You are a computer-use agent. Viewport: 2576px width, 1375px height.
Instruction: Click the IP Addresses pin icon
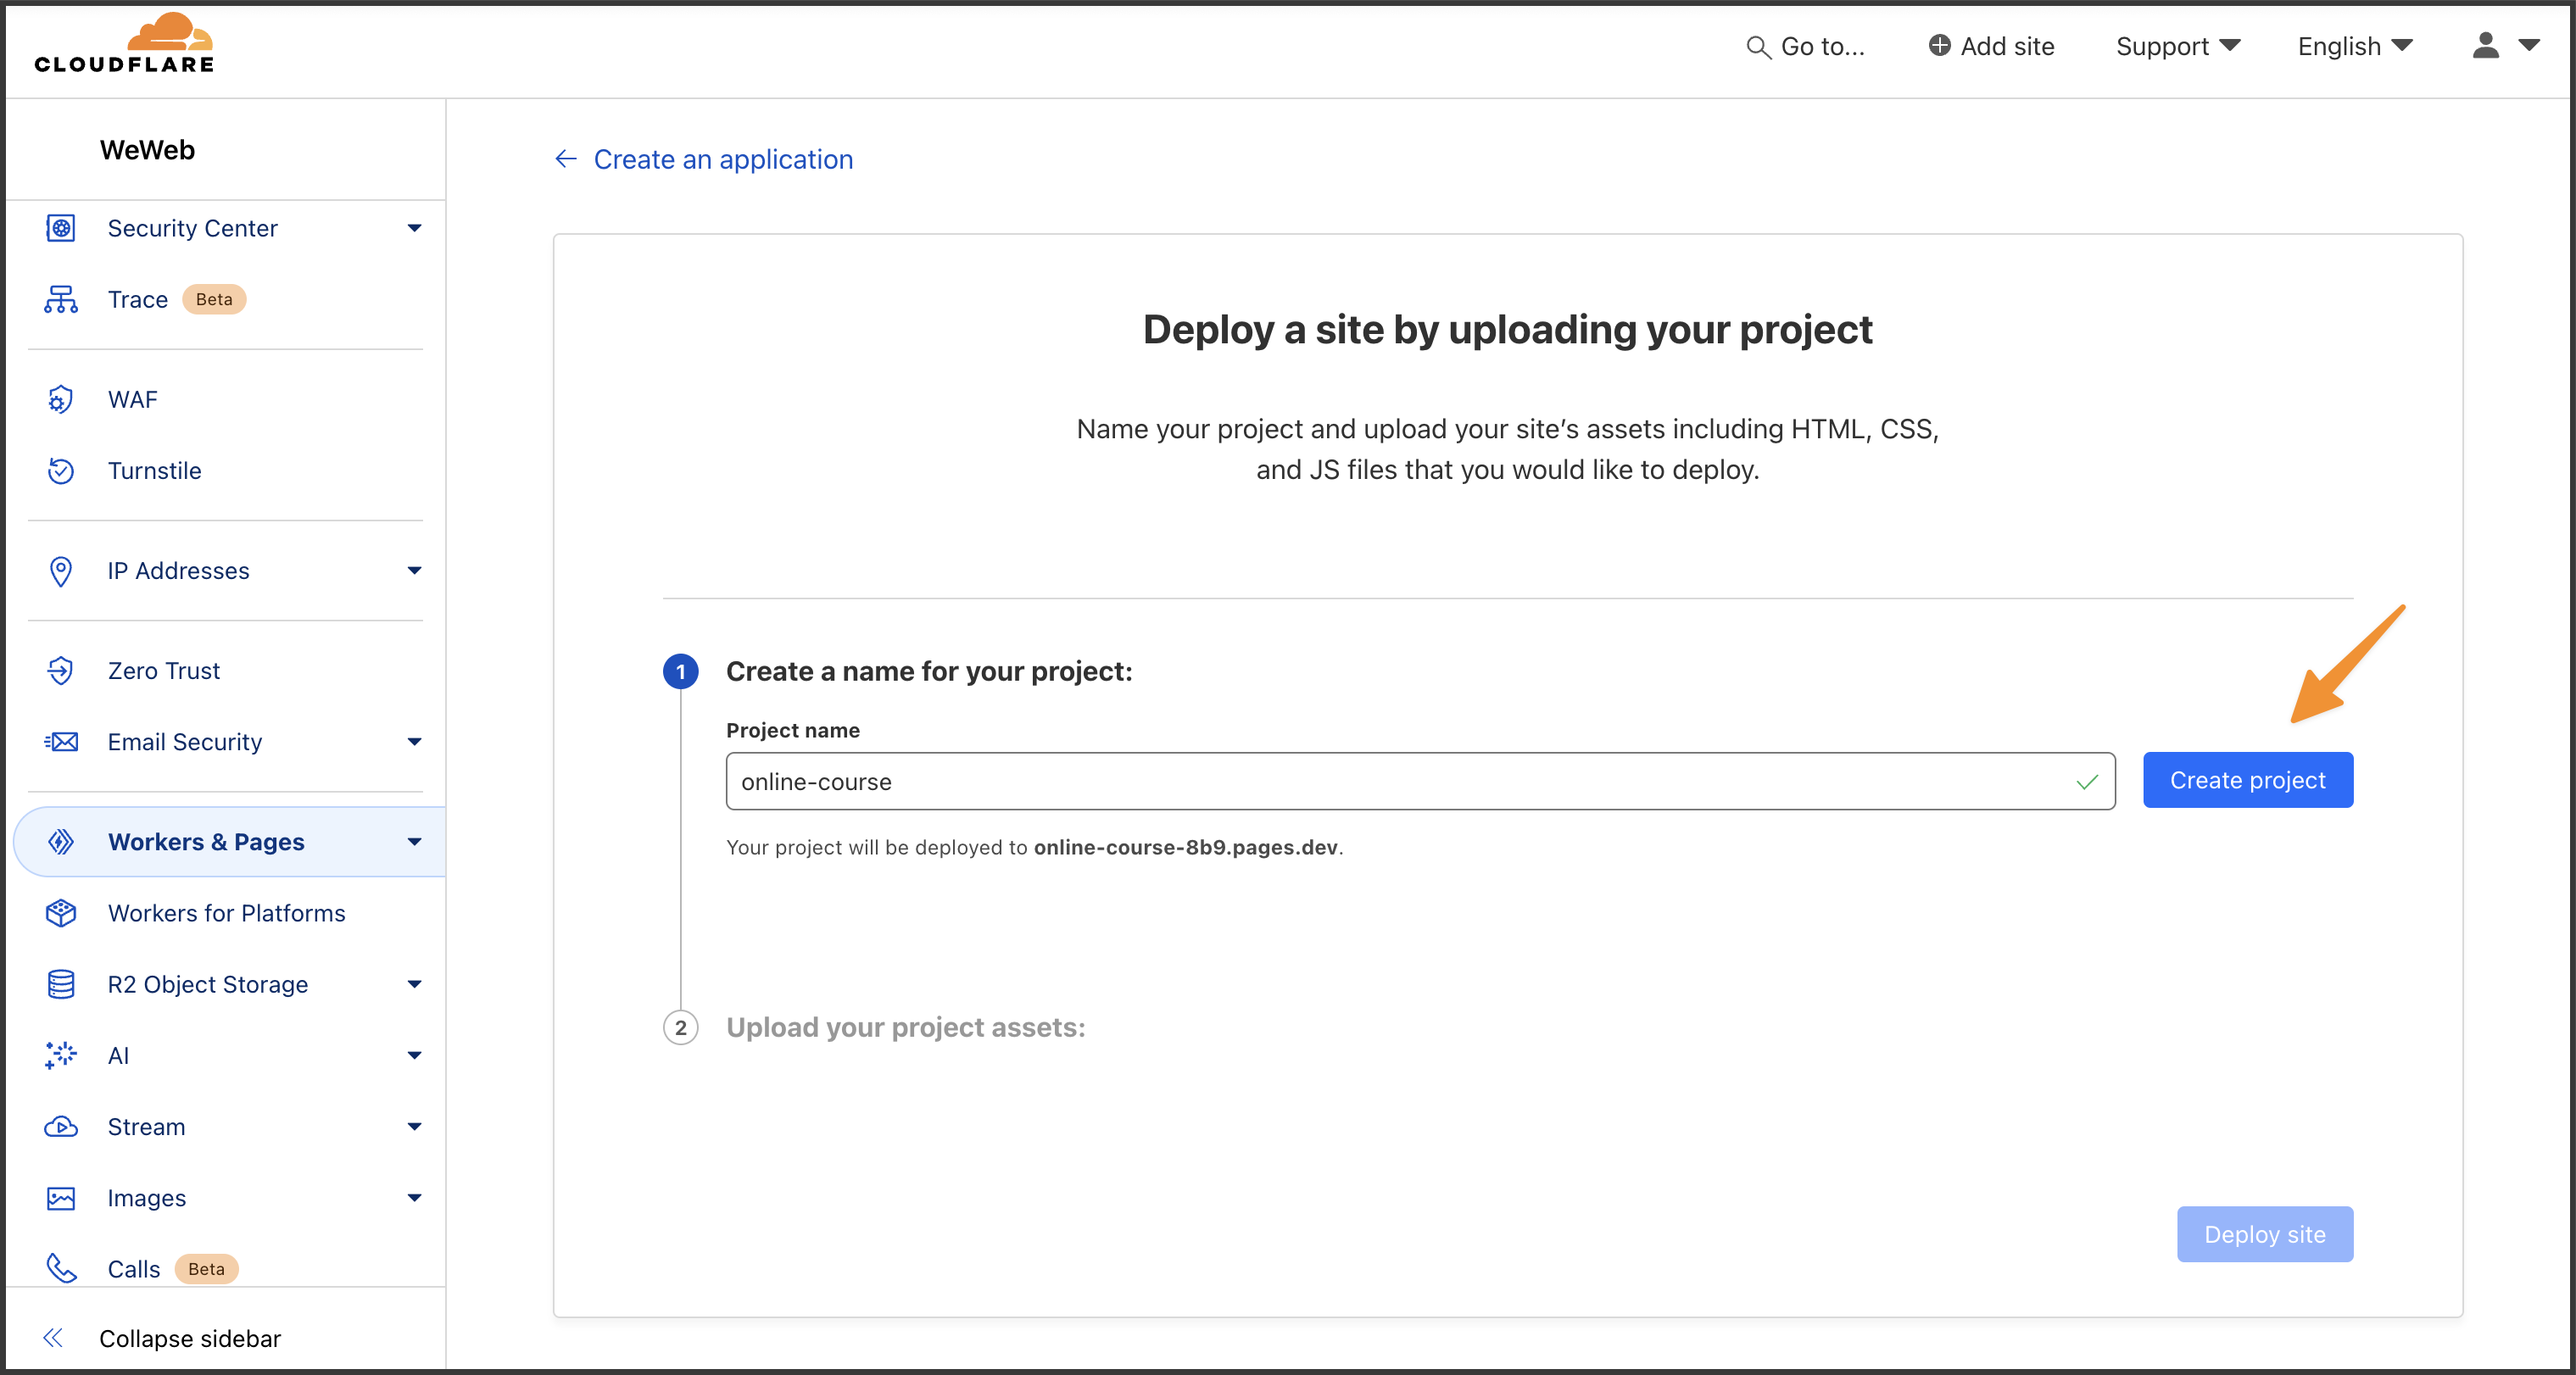(x=60, y=571)
